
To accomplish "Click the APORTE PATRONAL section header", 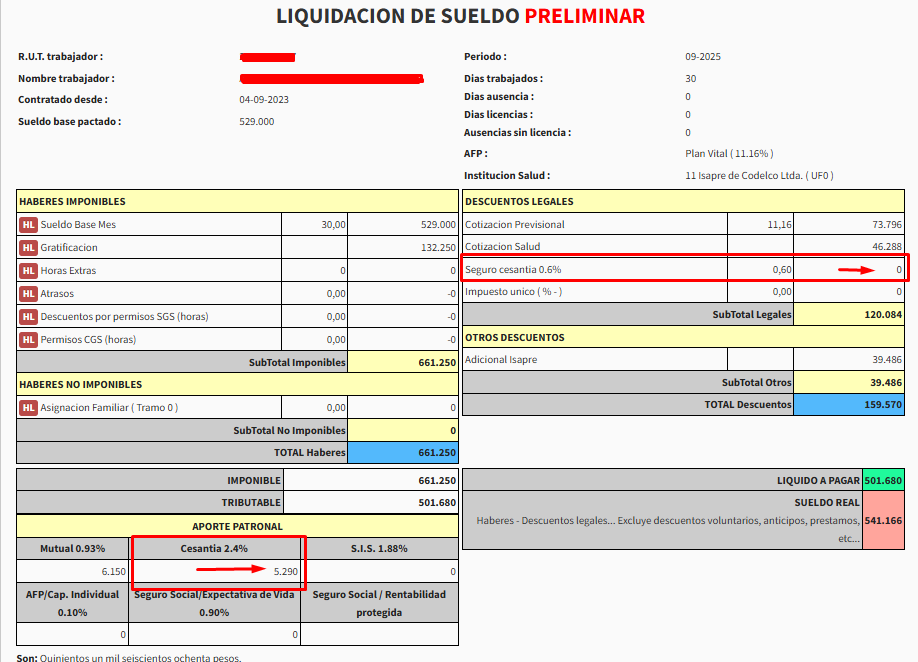I will click(x=237, y=526).
